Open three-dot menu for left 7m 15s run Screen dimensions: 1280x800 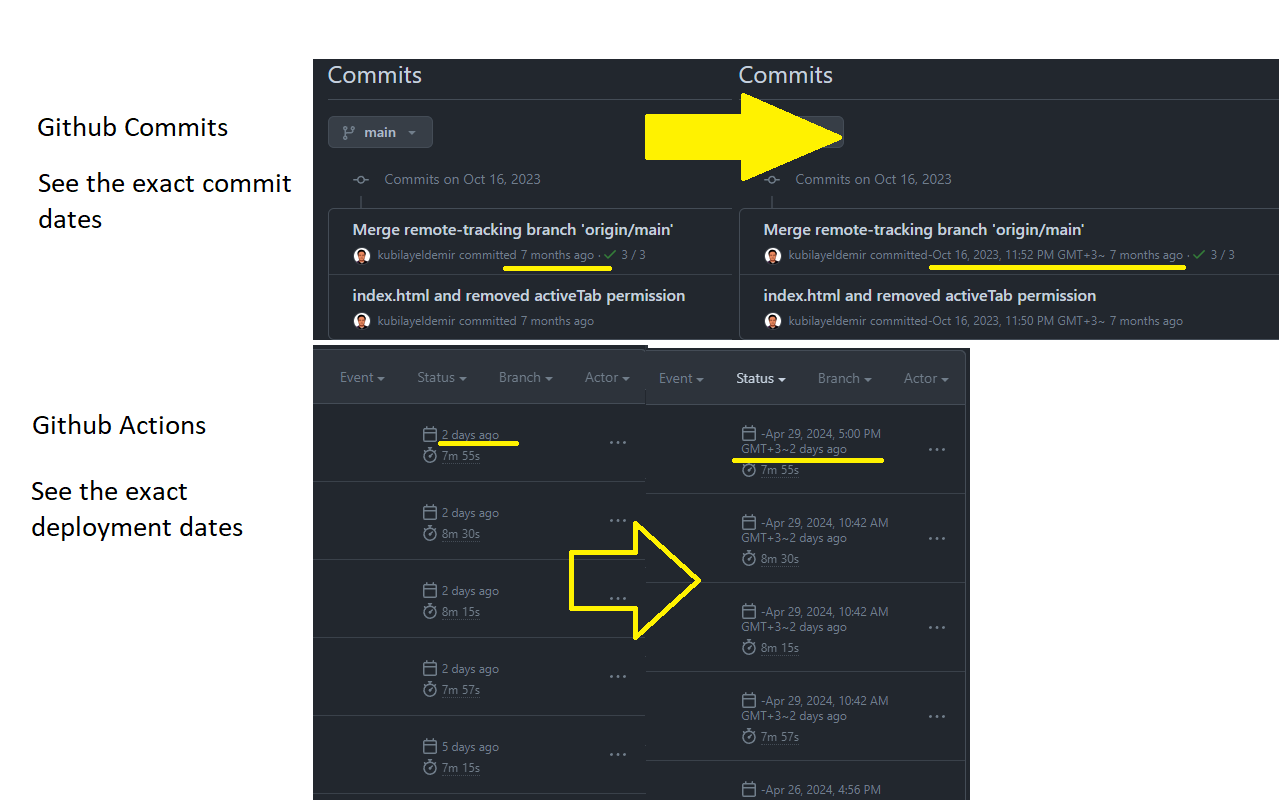coord(618,755)
